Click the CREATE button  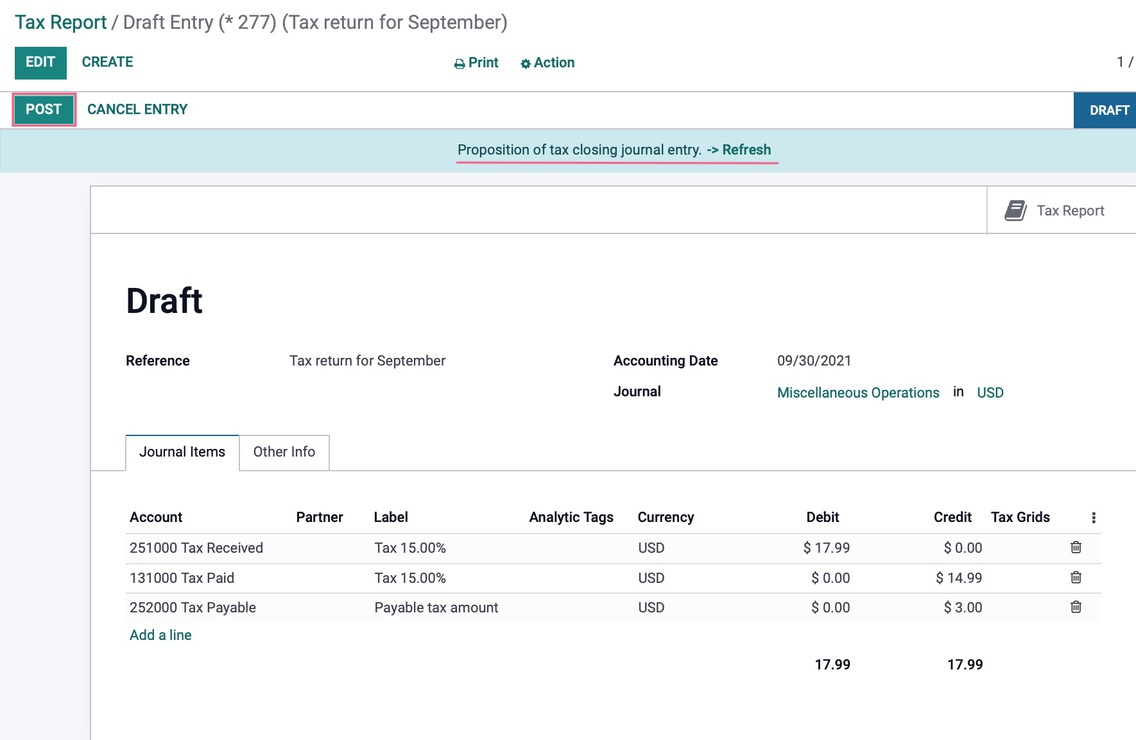107,62
